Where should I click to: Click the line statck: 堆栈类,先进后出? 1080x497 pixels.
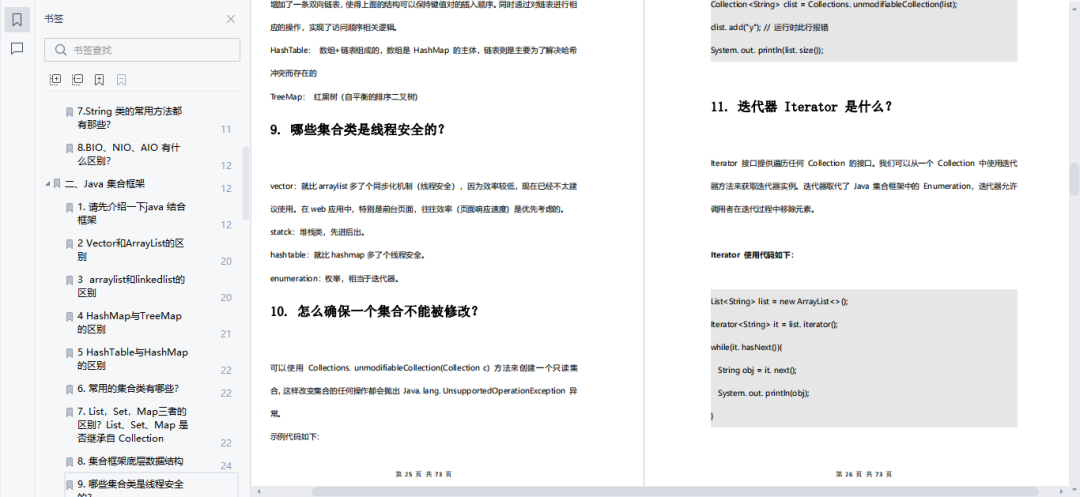point(318,232)
